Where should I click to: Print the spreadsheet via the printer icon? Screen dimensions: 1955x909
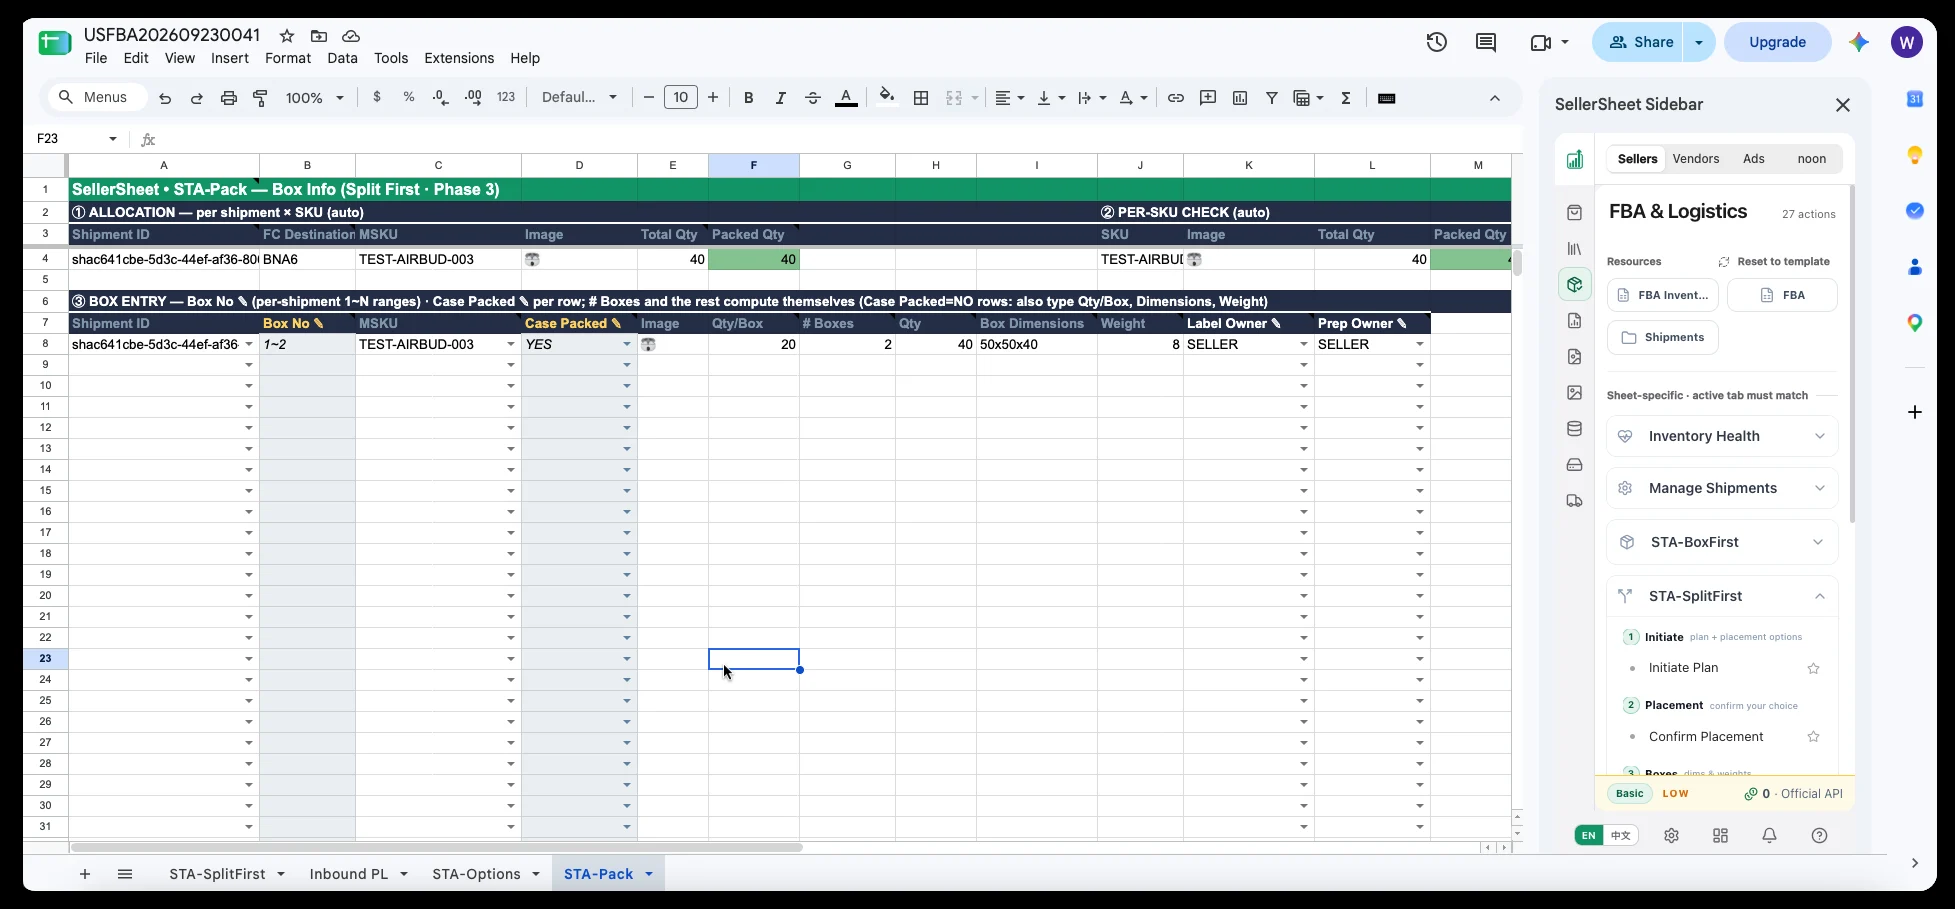[229, 98]
